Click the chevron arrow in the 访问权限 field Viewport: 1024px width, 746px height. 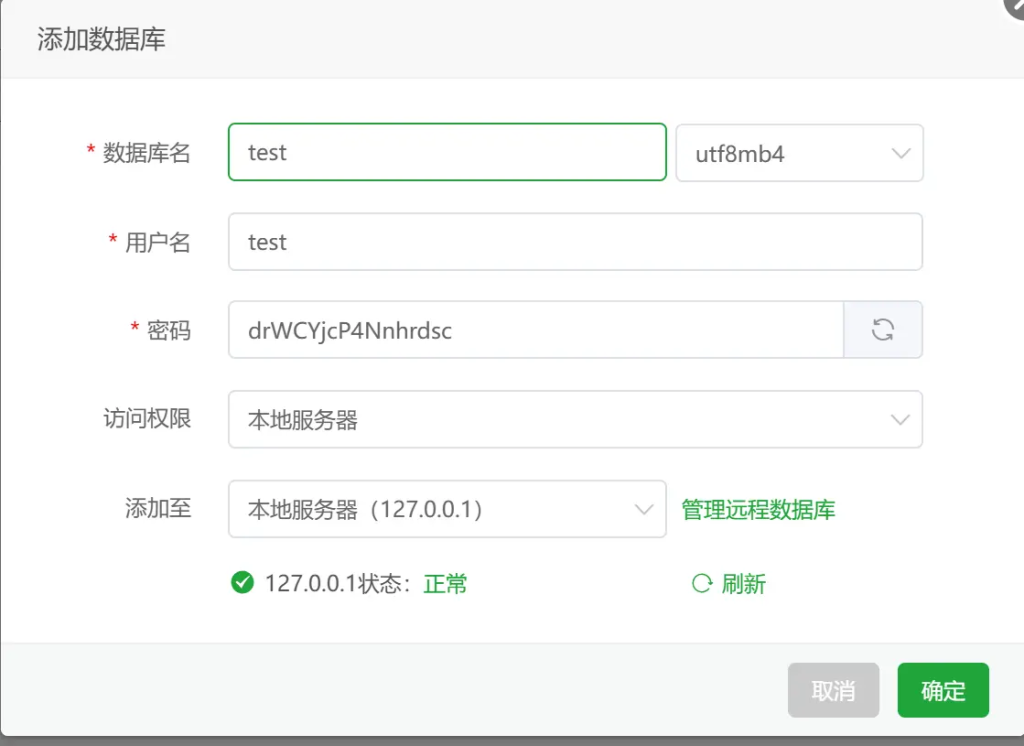pyautogui.click(x=900, y=420)
